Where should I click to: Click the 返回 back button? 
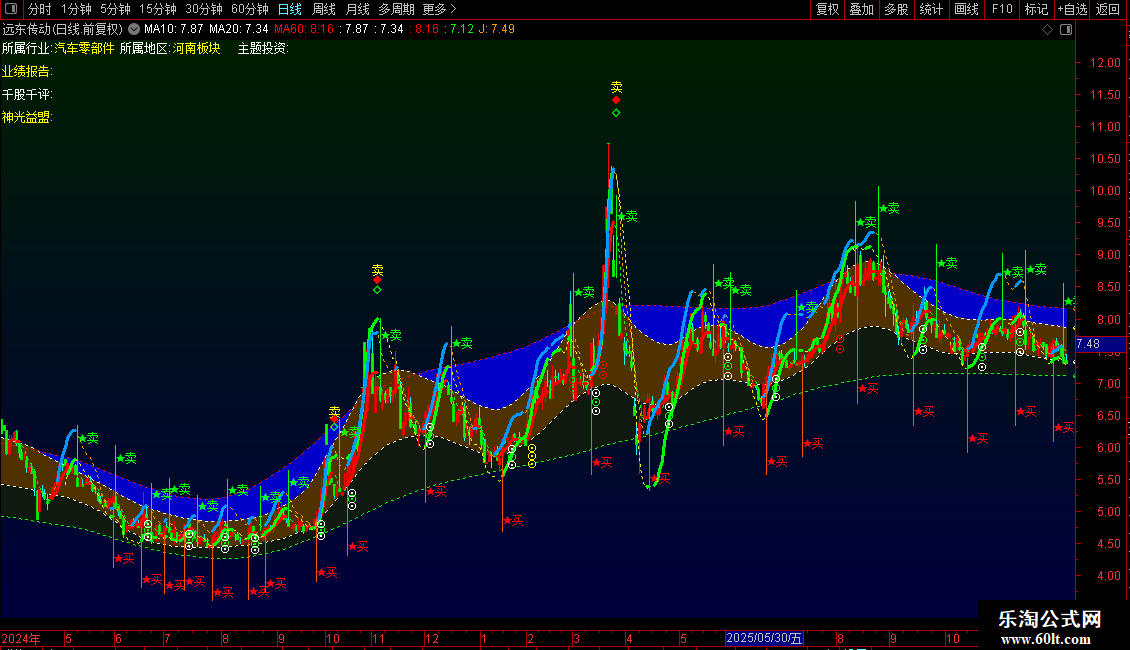(1108, 9)
